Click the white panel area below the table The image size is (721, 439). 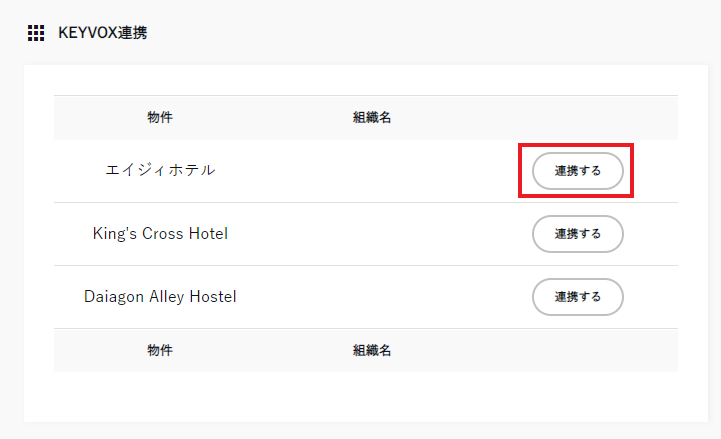tap(366, 396)
